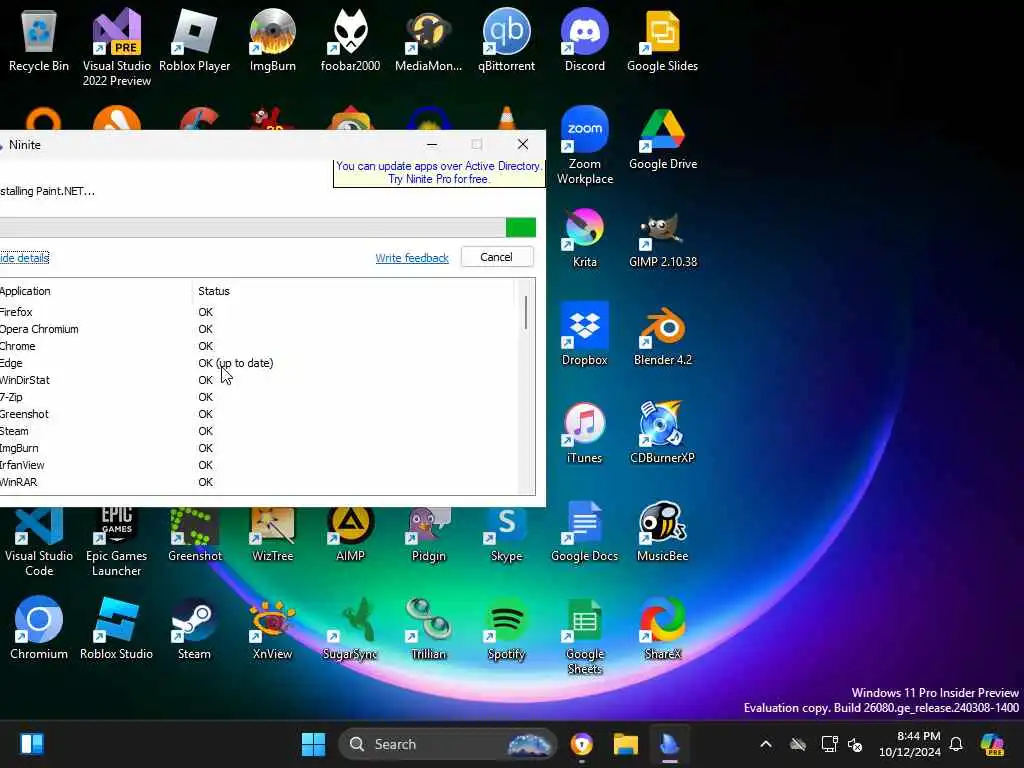Click the taskbar Search box
The width and height of the screenshot is (1024, 768).
tap(447, 744)
